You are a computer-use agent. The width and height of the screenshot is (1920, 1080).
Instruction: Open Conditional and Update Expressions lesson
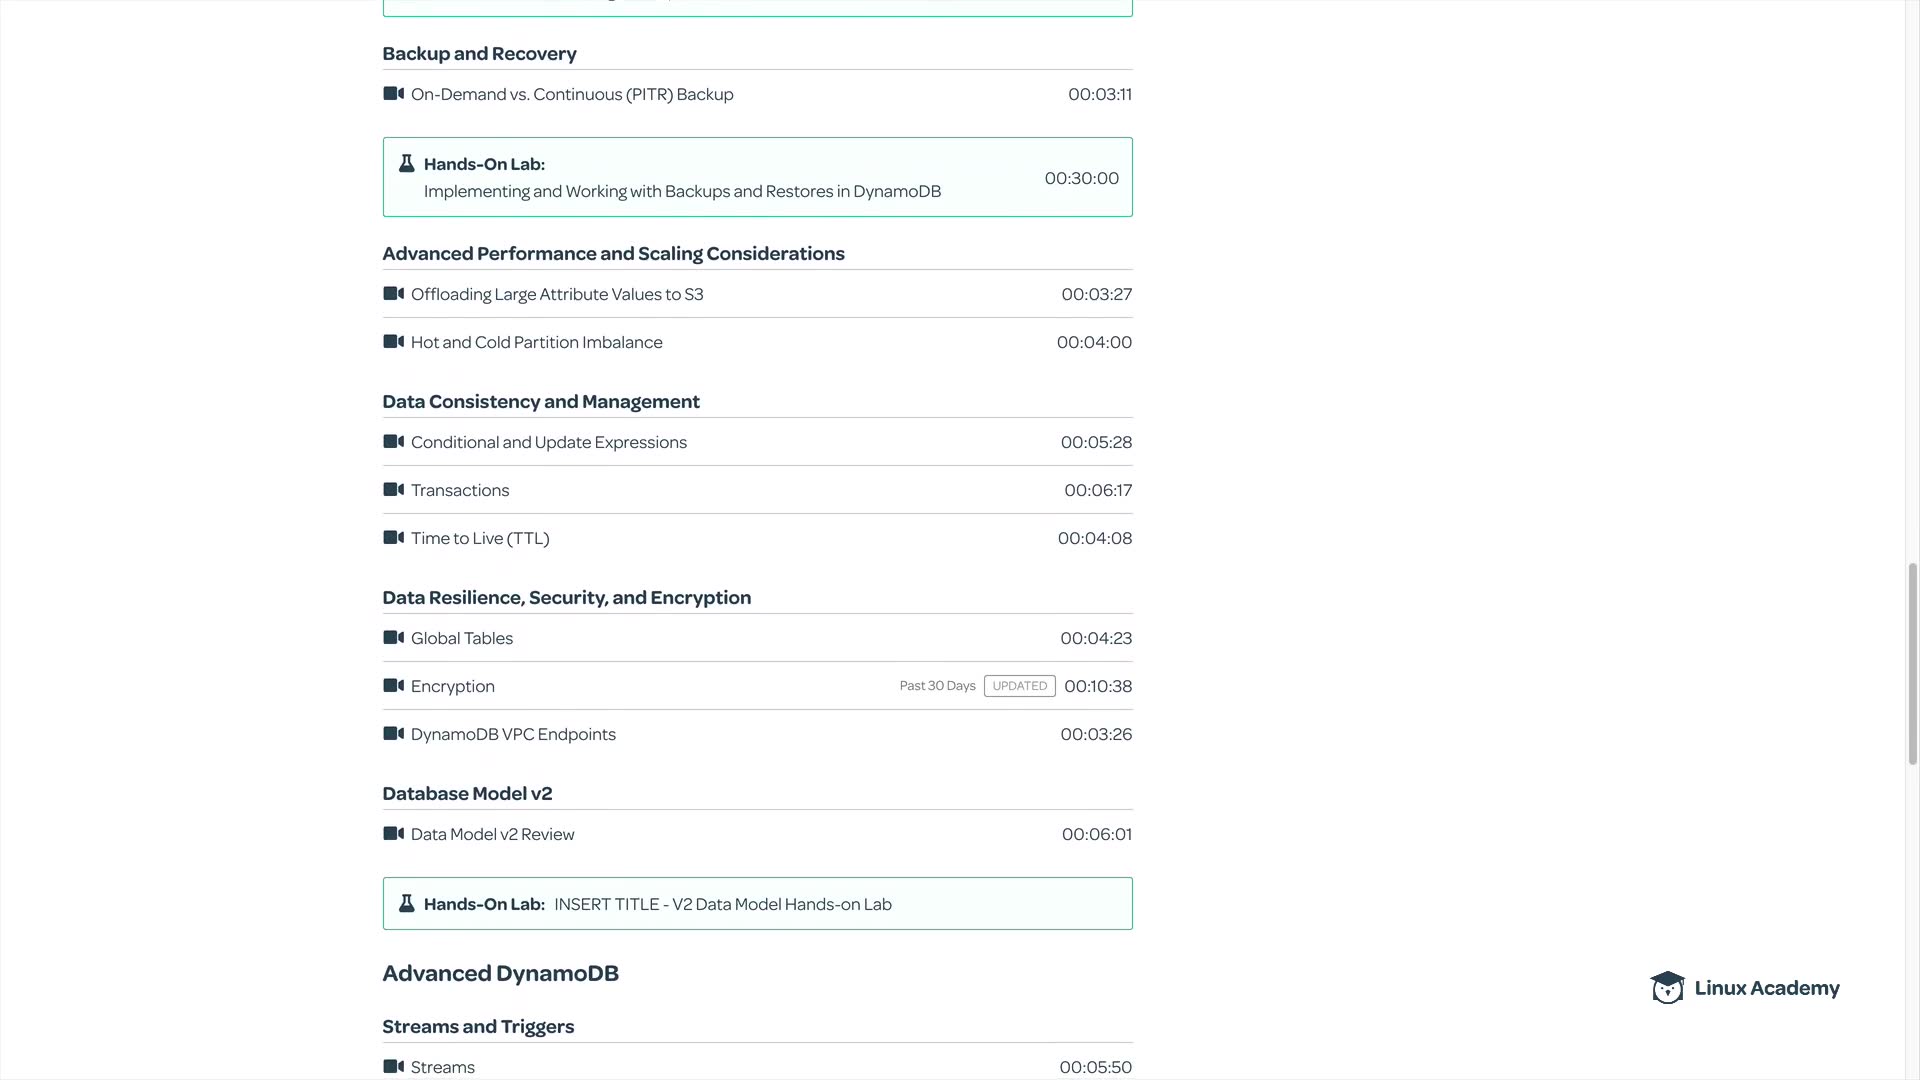(x=548, y=442)
